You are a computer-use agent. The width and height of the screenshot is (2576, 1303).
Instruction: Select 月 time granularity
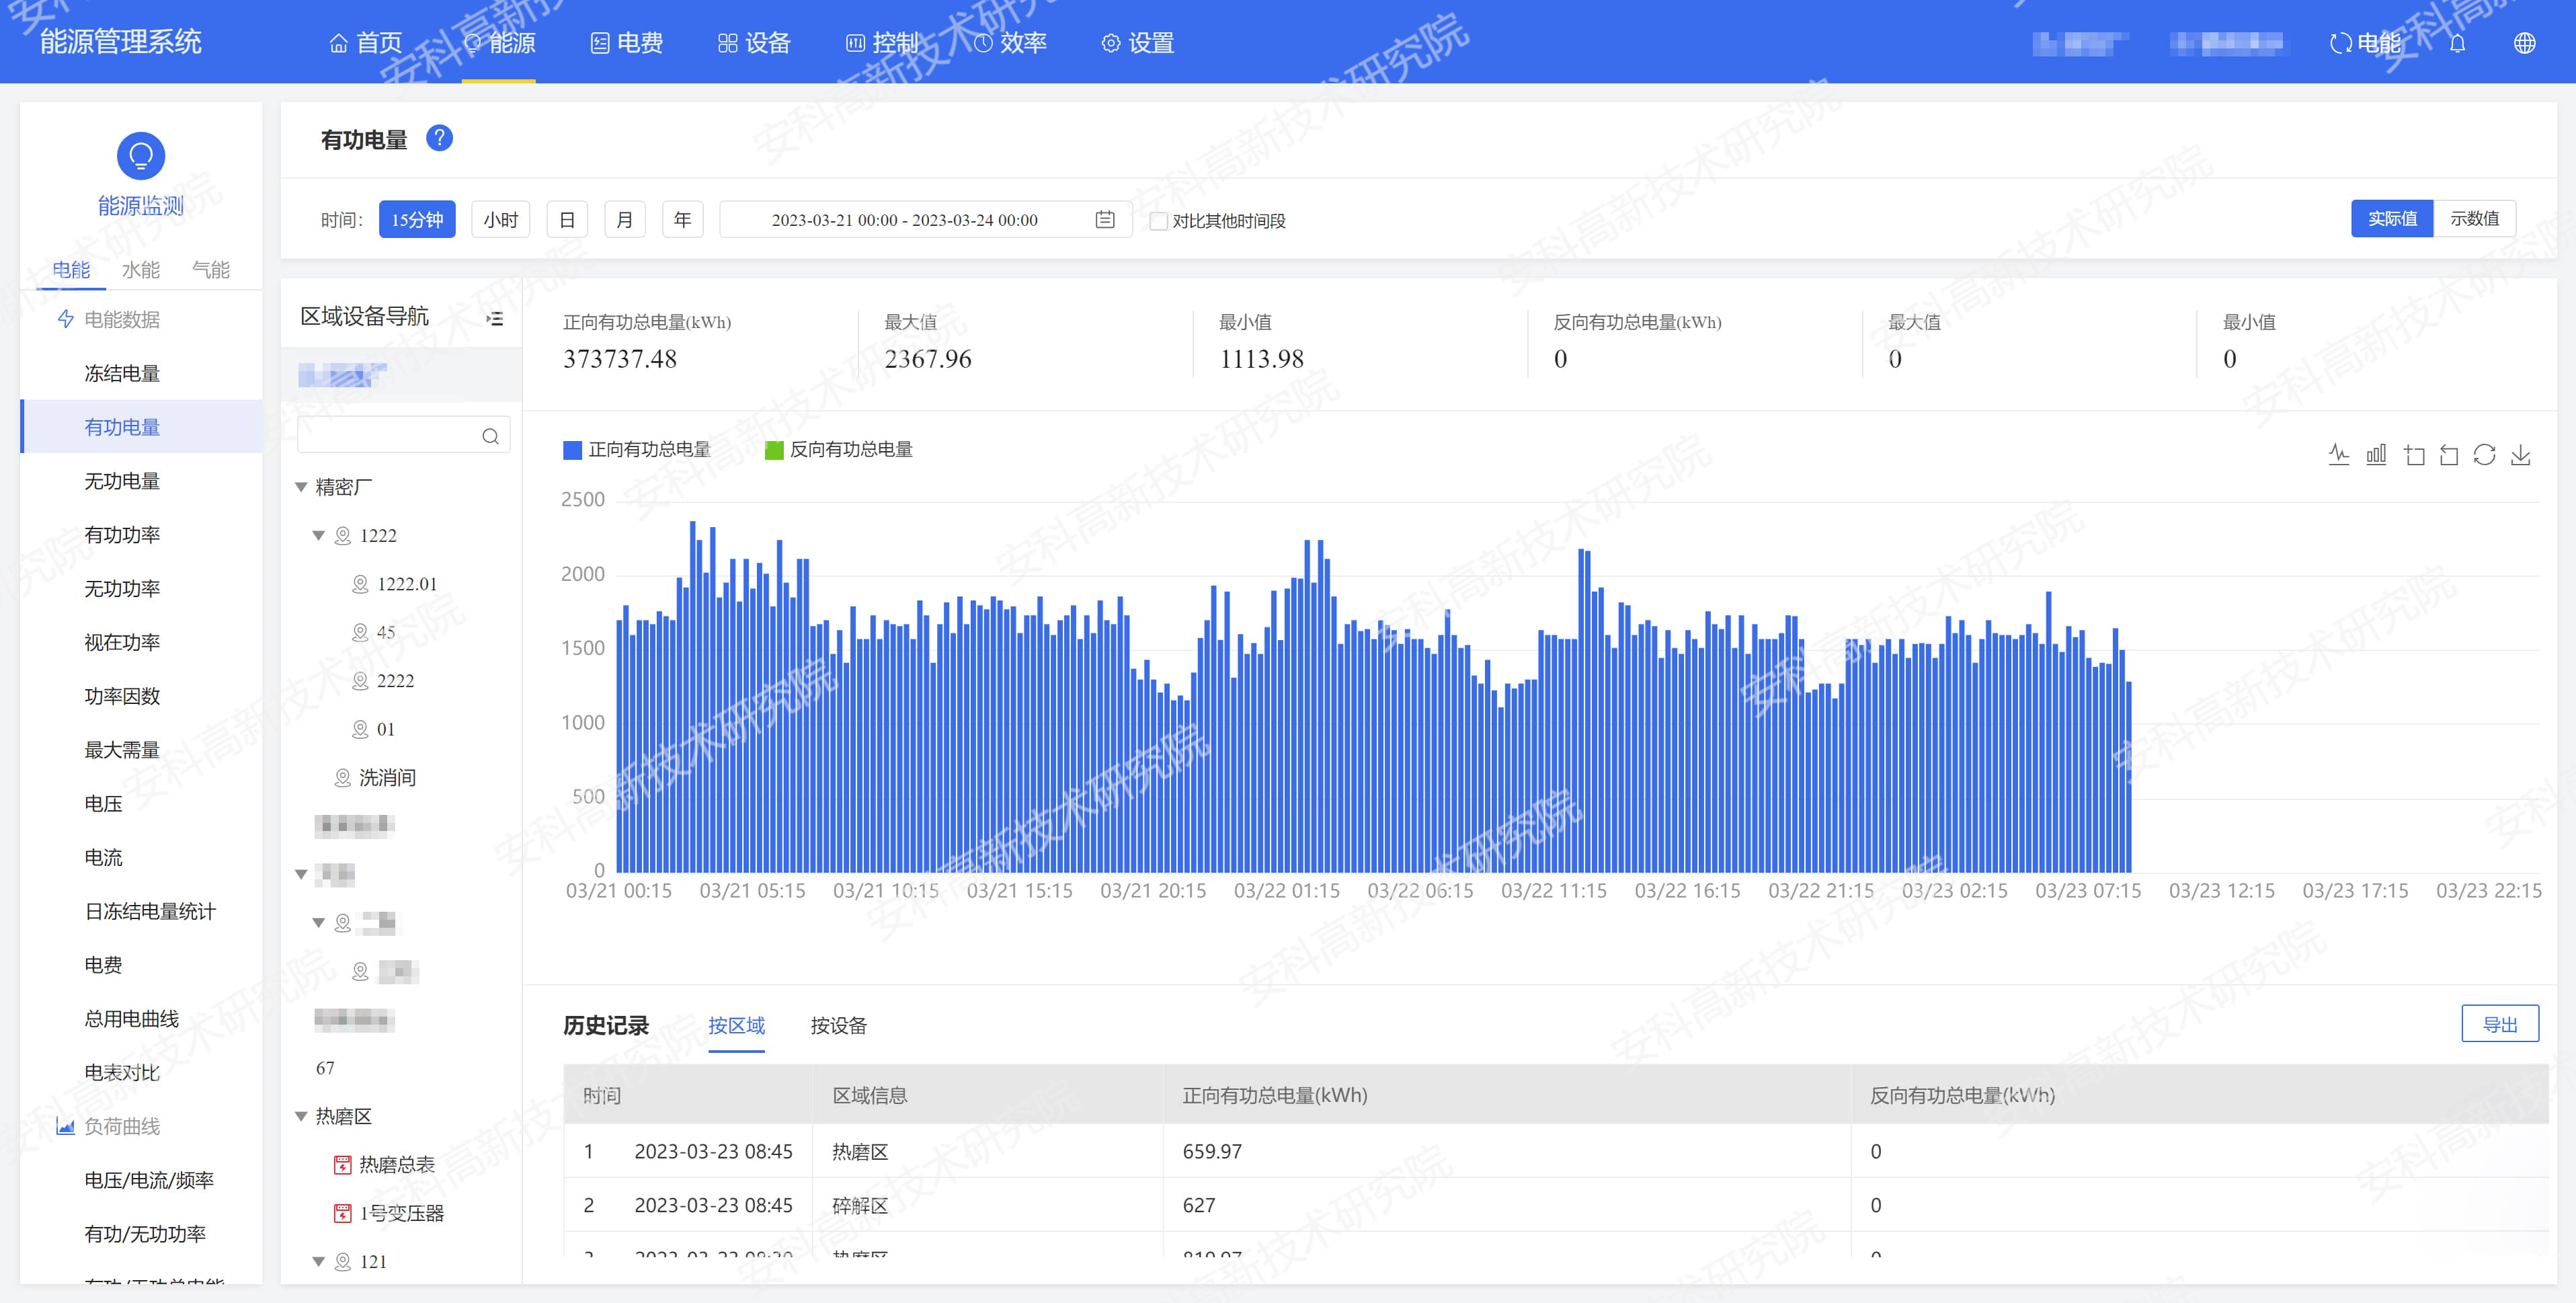[625, 219]
